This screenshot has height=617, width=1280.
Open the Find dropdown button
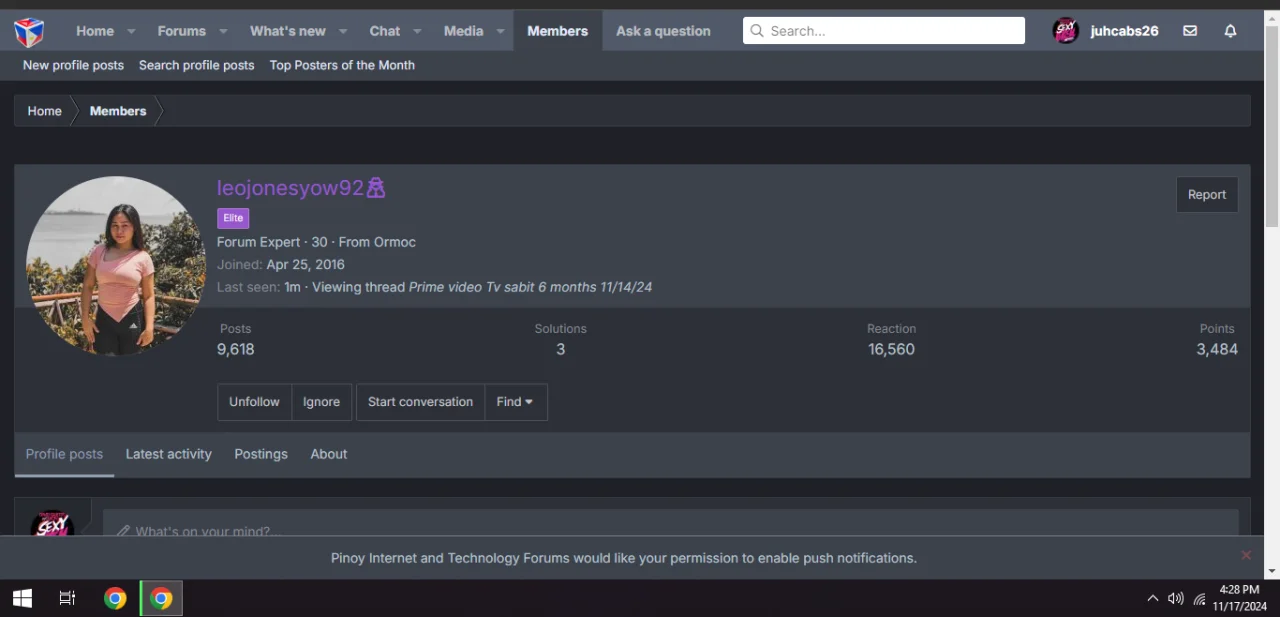tap(515, 402)
